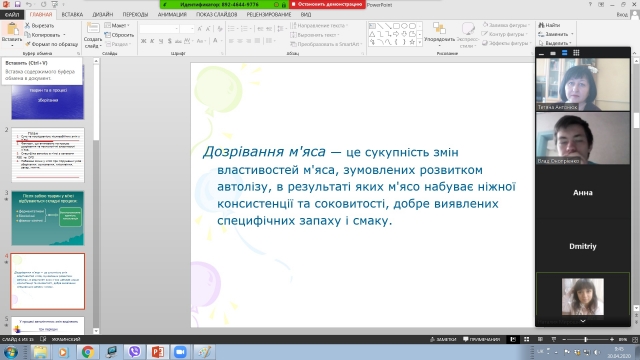Expand the shapes gallery more arrow

(x=420, y=42)
